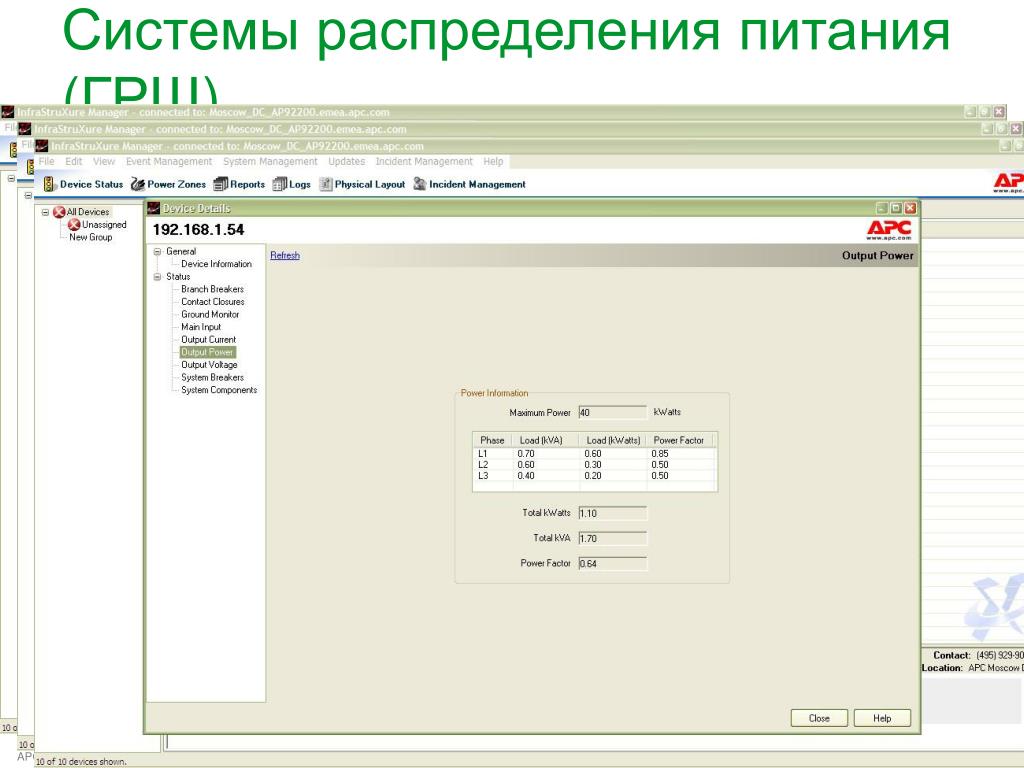Select Main Input tree item
This screenshot has height=768, width=1024.
(x=200, y=327)
